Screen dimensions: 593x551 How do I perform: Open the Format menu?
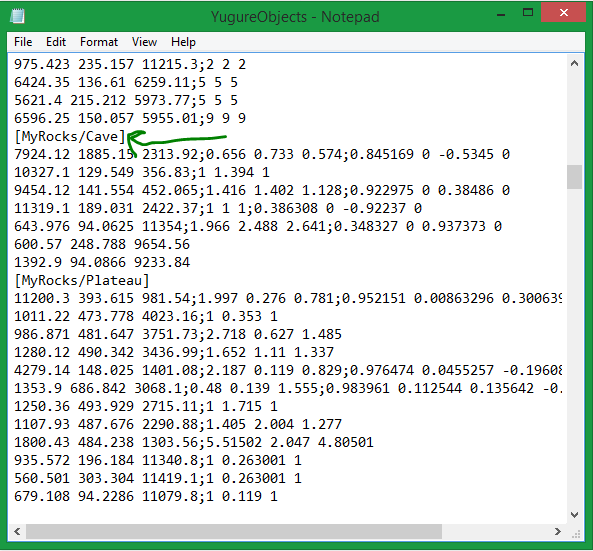99,42
